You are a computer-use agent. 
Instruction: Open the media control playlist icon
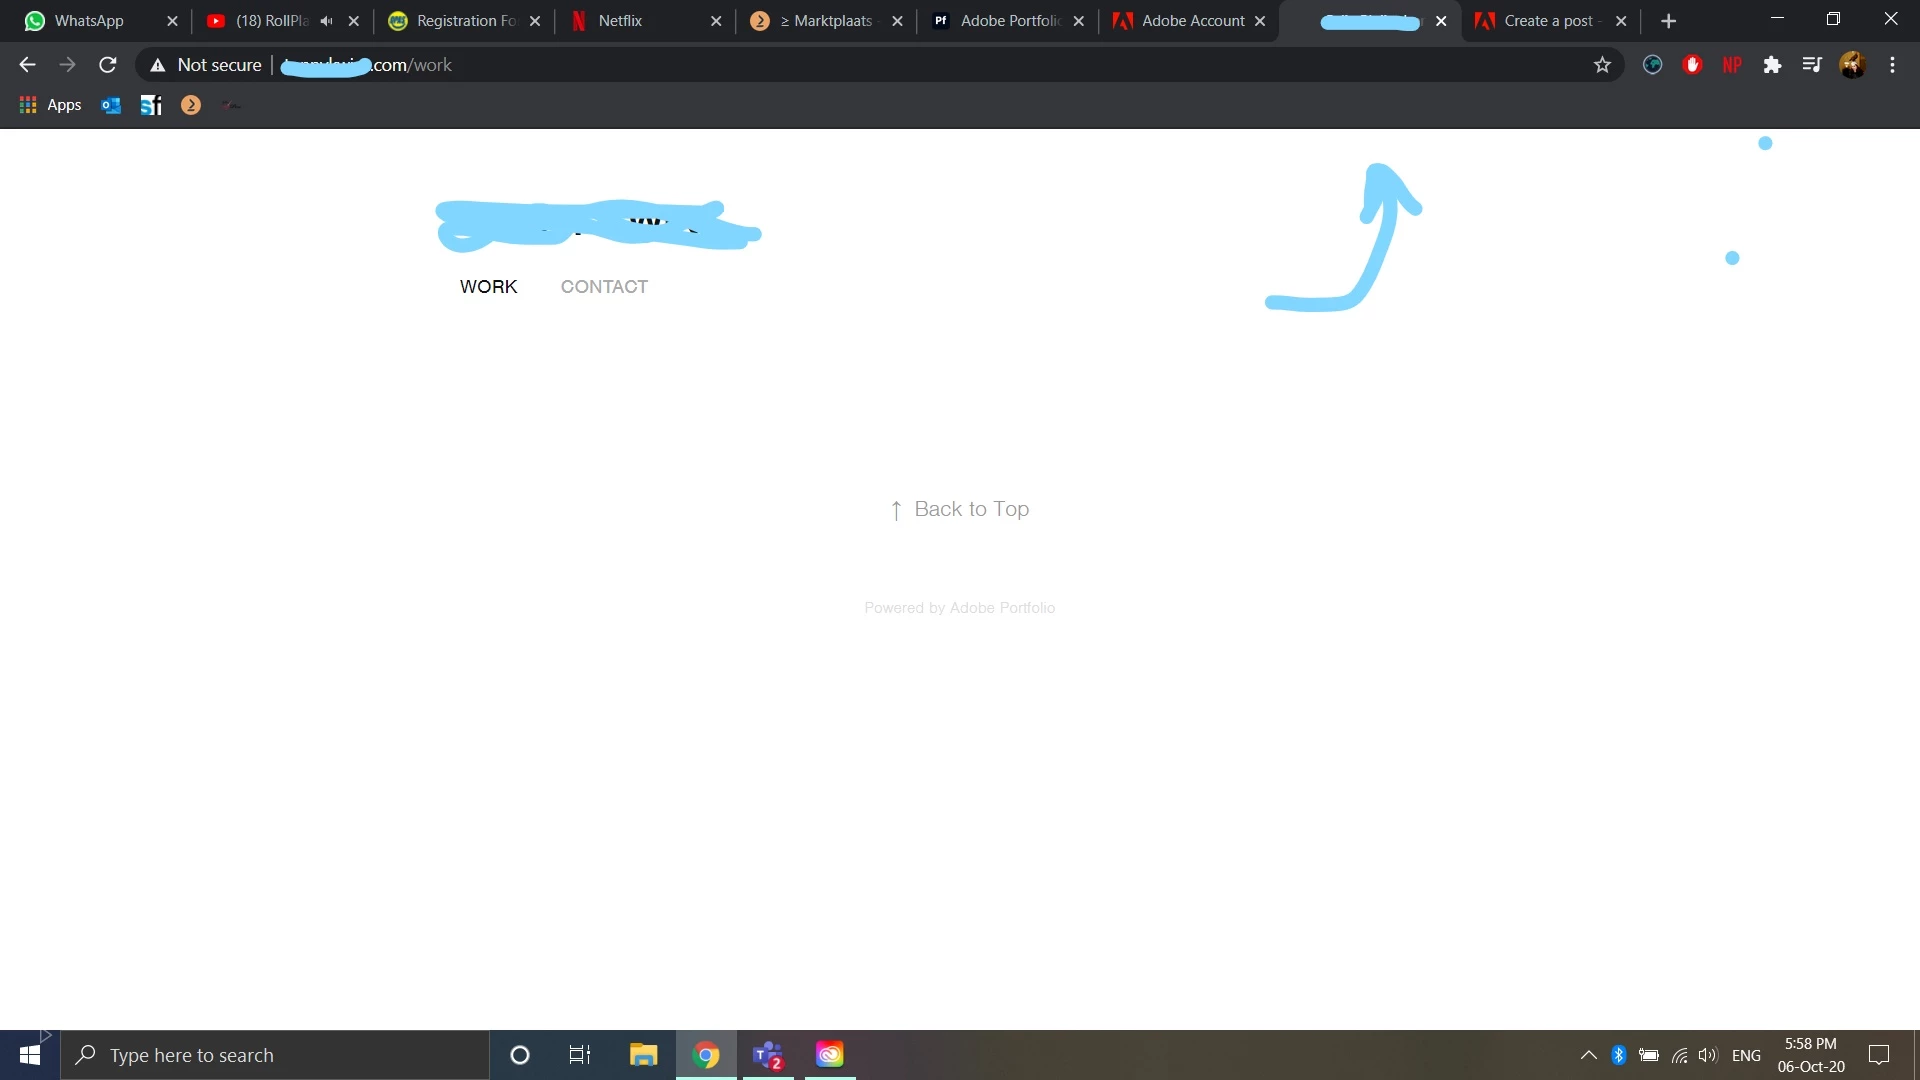(1811, 65)
